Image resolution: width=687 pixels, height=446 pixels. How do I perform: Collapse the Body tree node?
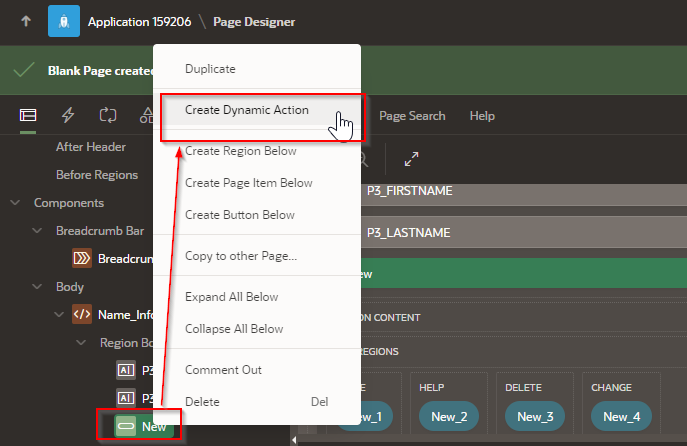[x=37, y=287]
